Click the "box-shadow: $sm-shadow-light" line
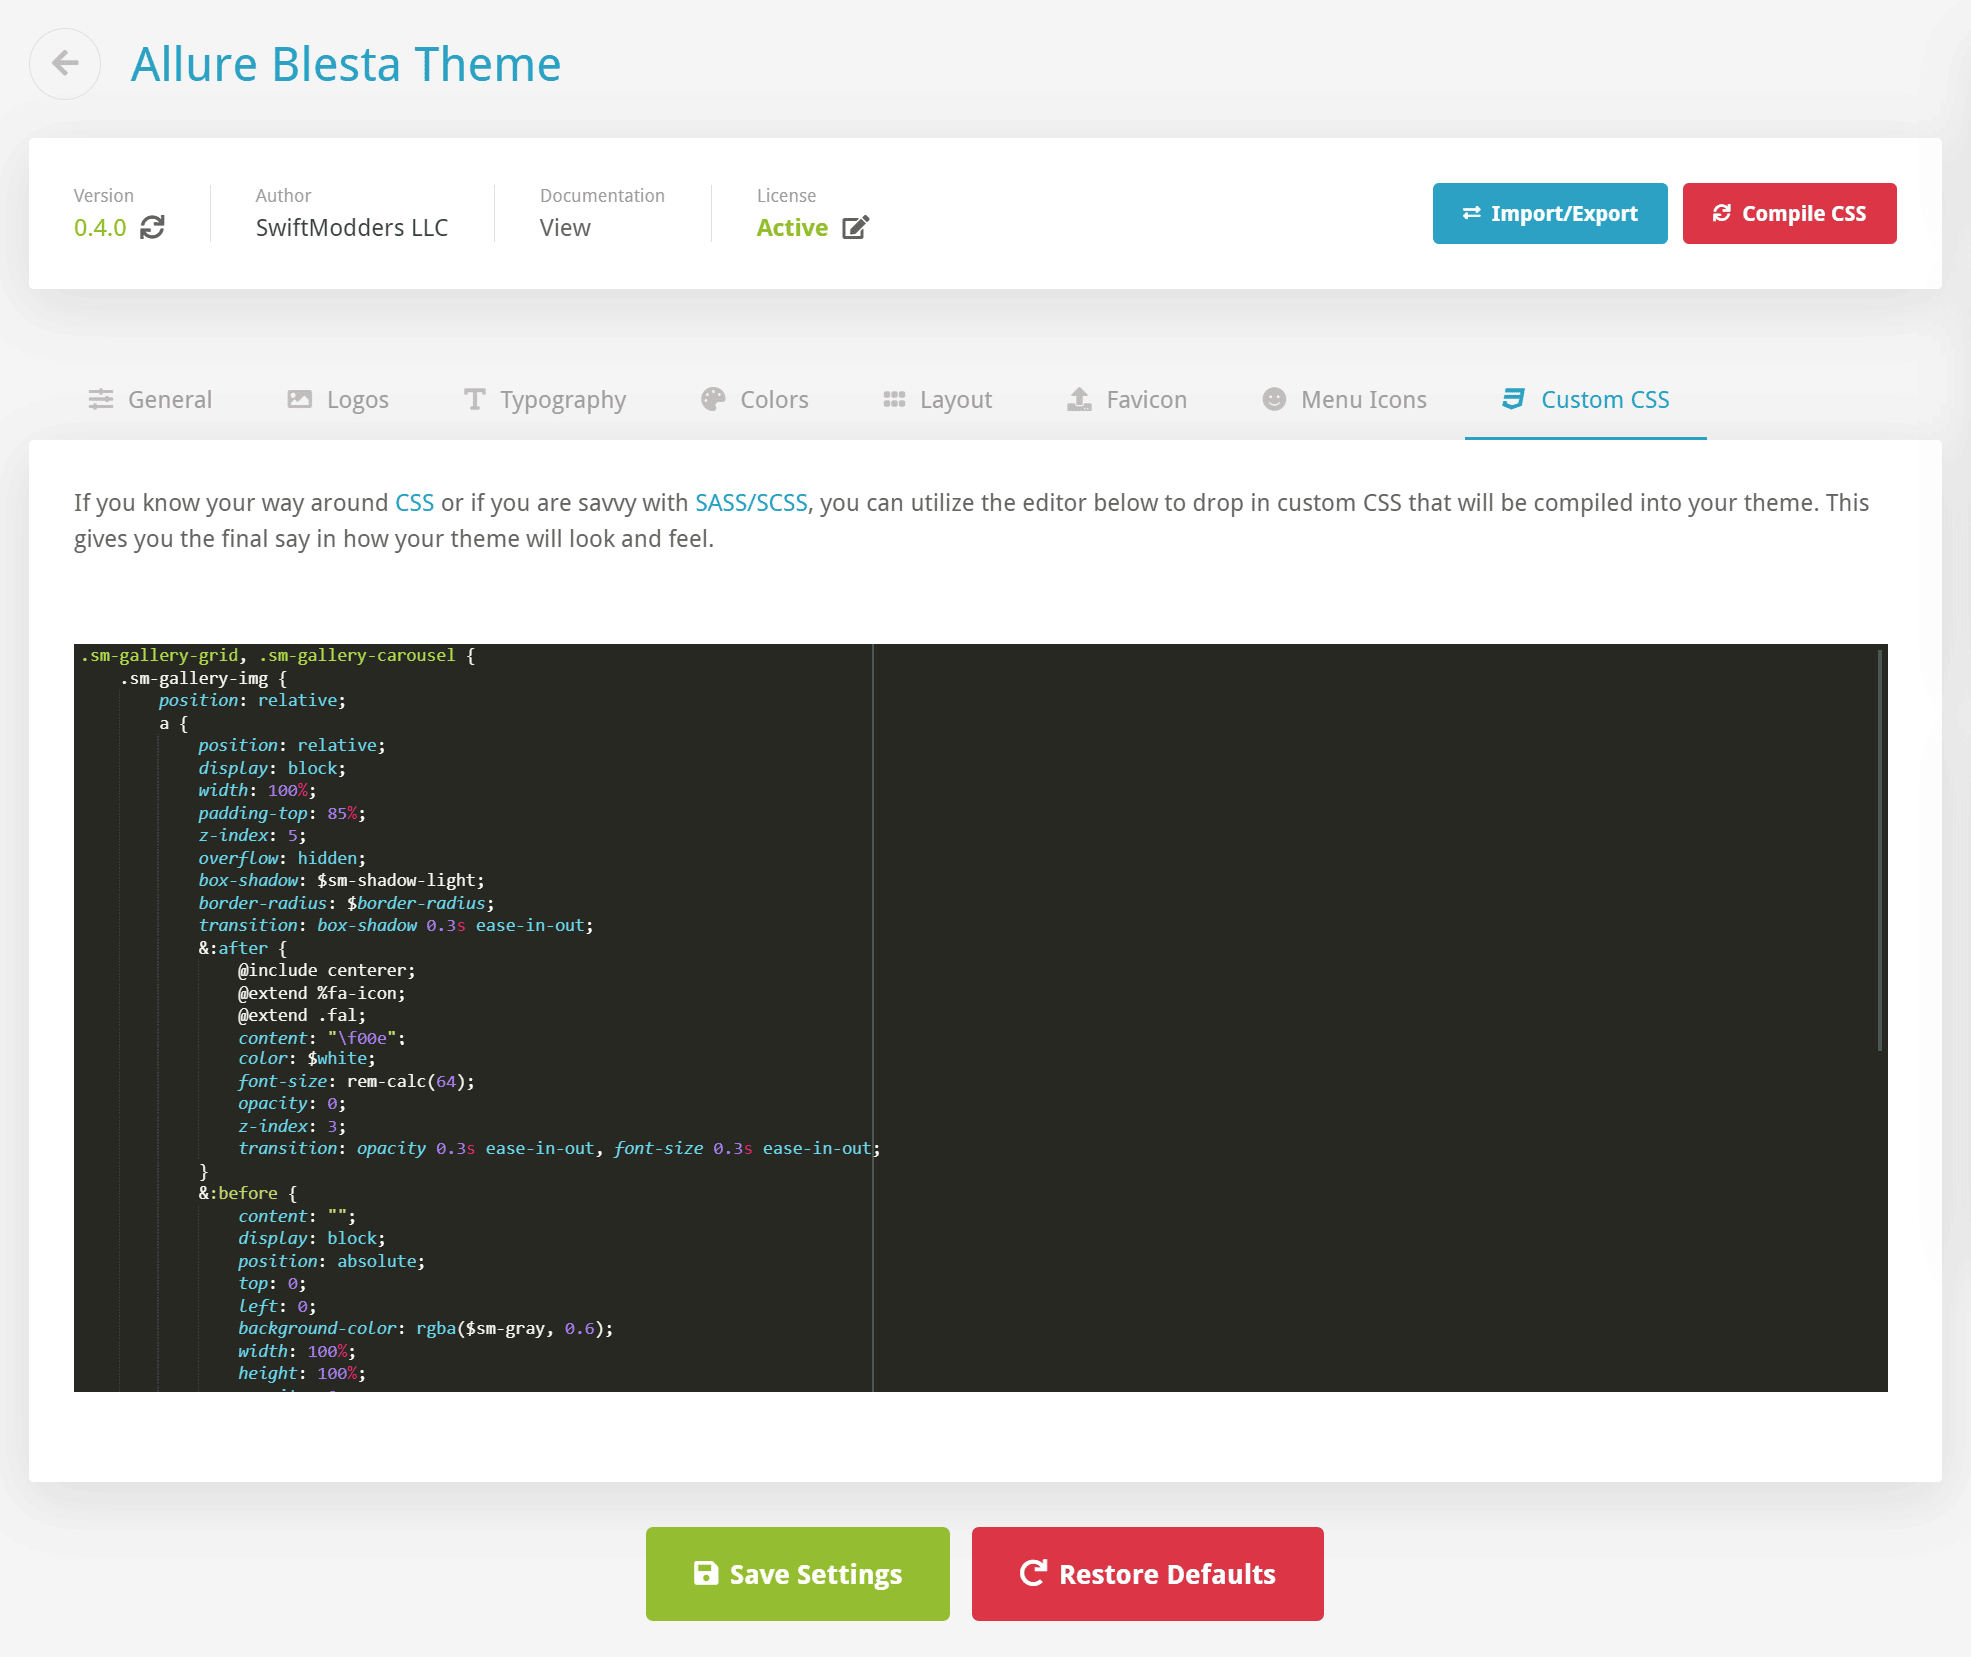The height and width of the screenshot is (1657, 1971). 341,880
